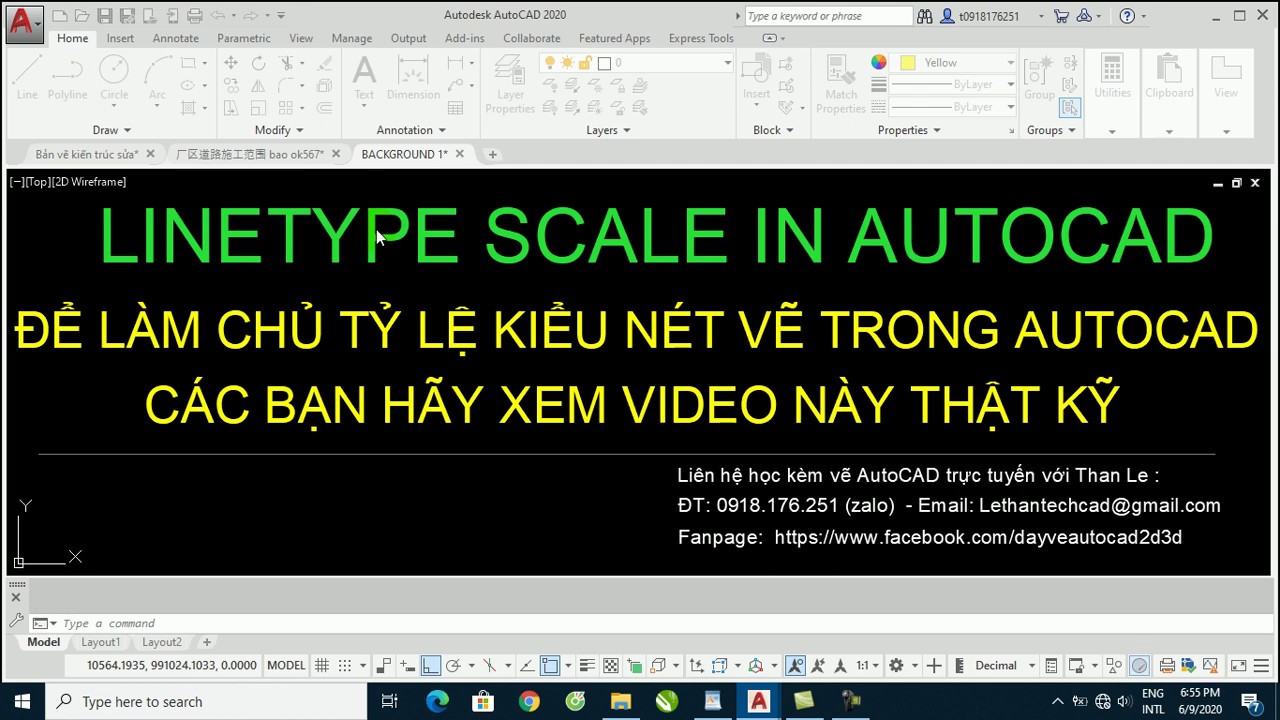This screenshot has height=720, width=1280.
Task: Open the Insert ribbon tab
Action: tap(120, 38)
